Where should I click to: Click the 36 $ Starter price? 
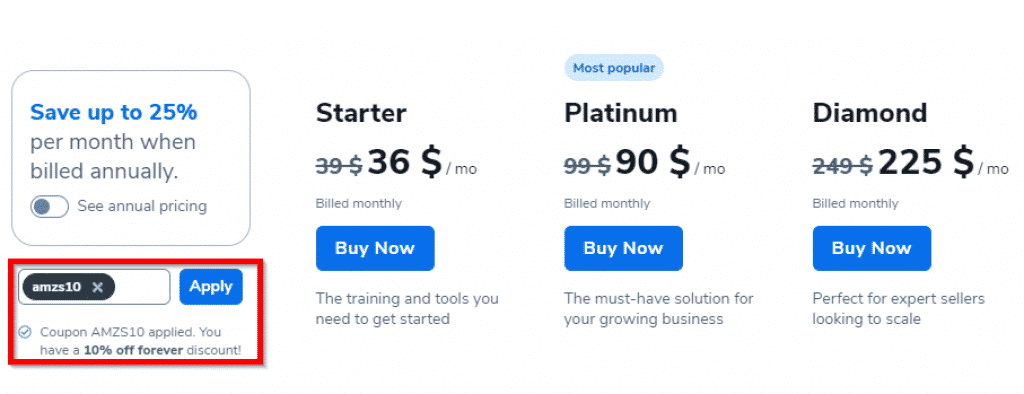(405, 162)
